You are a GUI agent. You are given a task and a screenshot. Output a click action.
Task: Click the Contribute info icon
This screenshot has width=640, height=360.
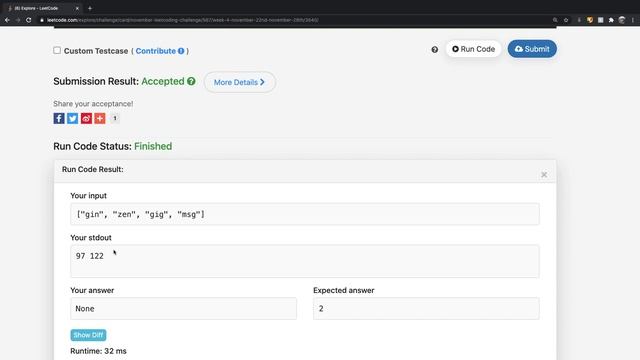tap(181, 51)
